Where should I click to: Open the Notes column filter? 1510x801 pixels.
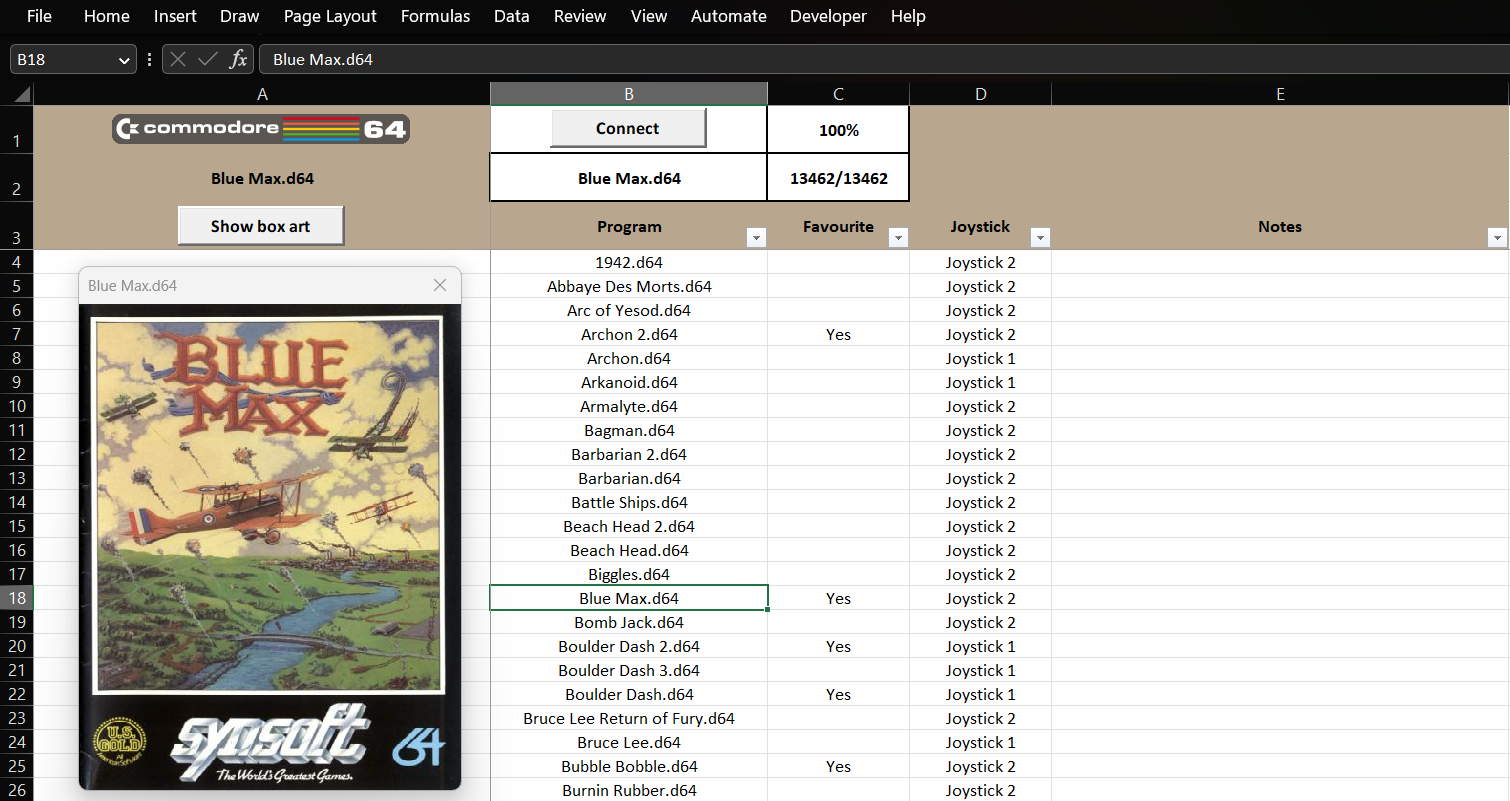1497,237
